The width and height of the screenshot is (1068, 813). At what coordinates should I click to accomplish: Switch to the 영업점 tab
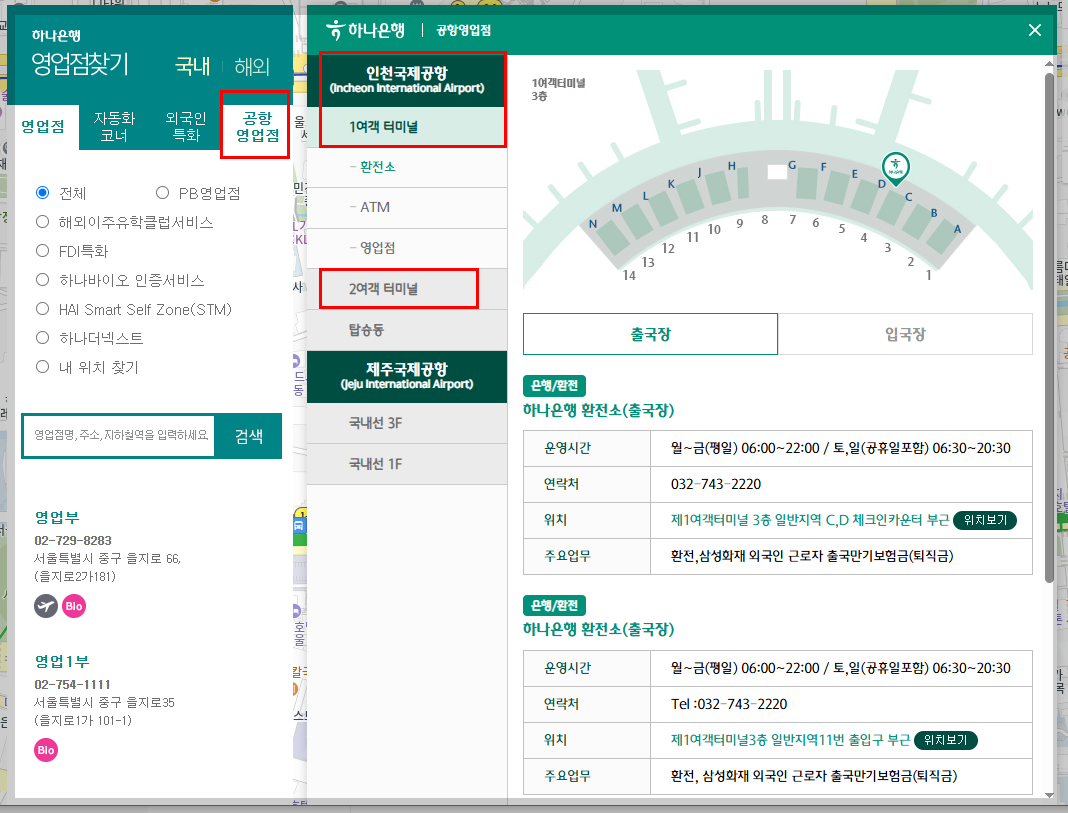point(43,127)
